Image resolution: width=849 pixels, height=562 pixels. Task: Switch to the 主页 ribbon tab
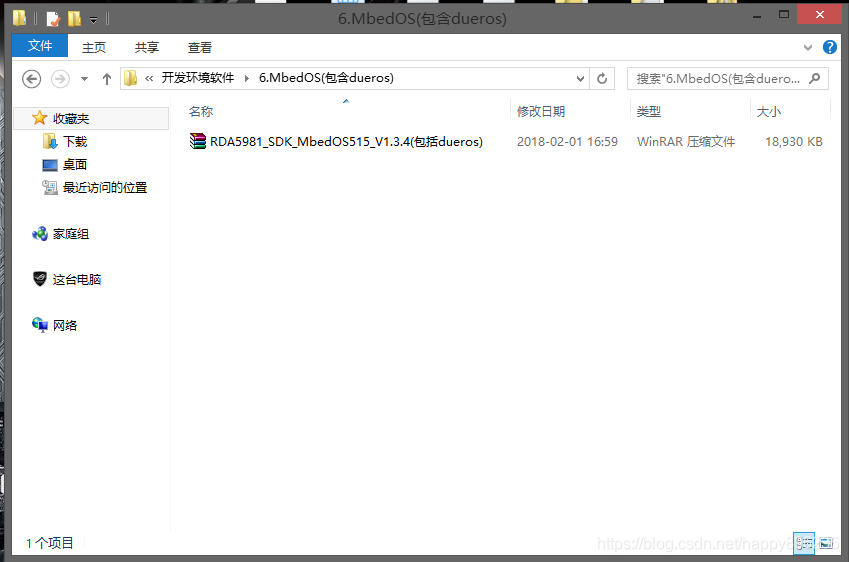point(94,48)
